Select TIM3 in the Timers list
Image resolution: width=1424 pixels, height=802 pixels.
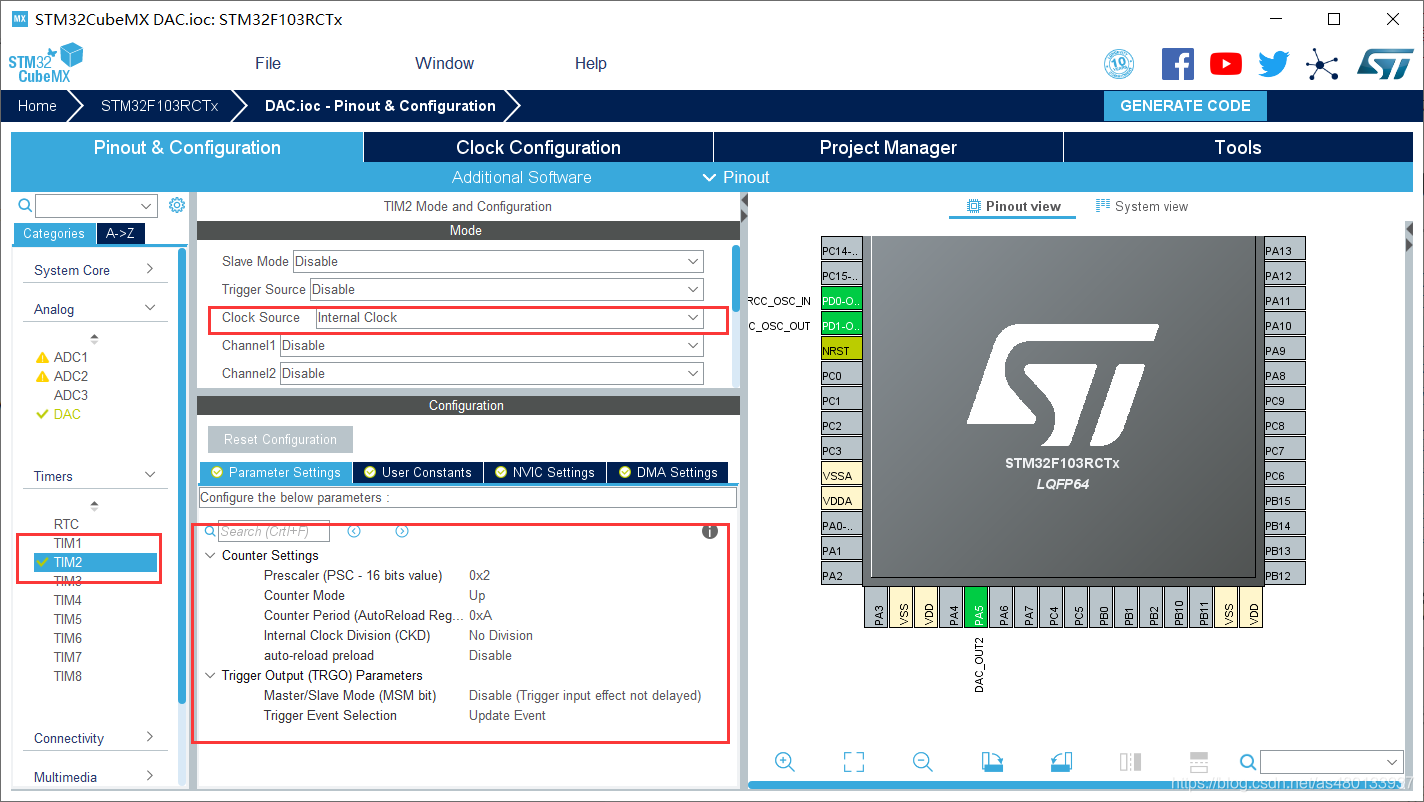68,581
